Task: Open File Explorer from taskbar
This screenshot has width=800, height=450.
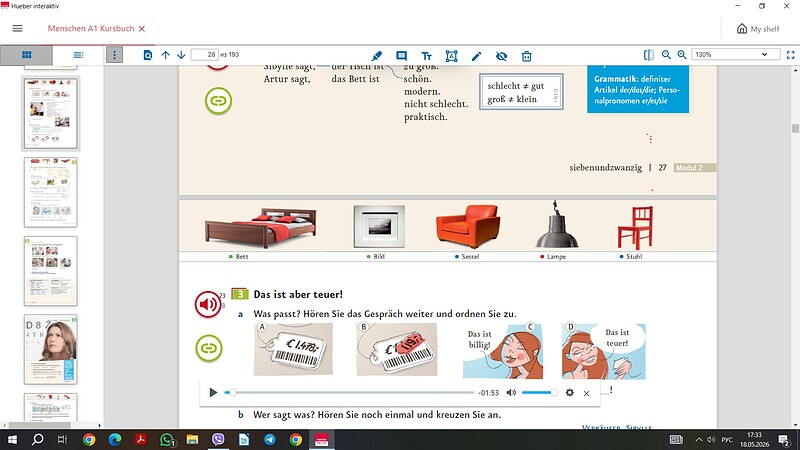Action: point(192,439)
